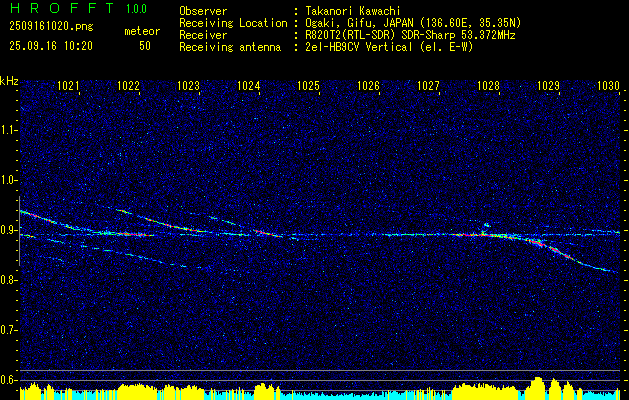Click the version number 1.0.0
Viewport: 629px width, 400px height.
click(136, 9)
